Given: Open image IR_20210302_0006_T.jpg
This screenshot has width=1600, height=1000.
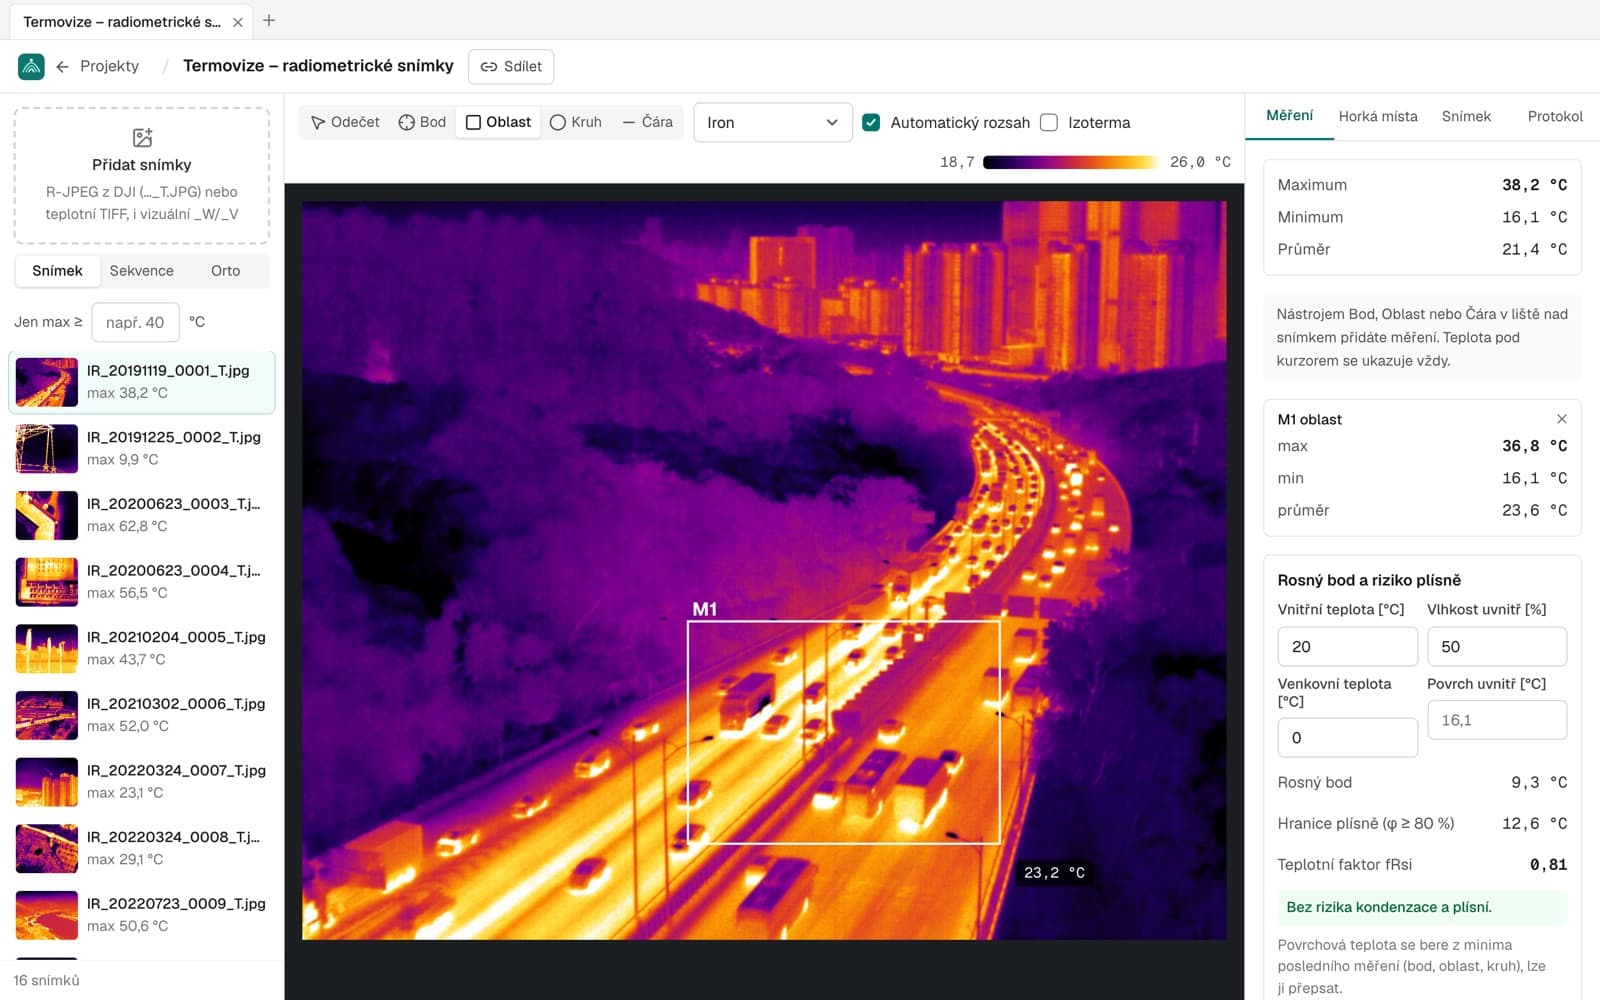Looking at the screenshot, I should click(x=142, y=715).
